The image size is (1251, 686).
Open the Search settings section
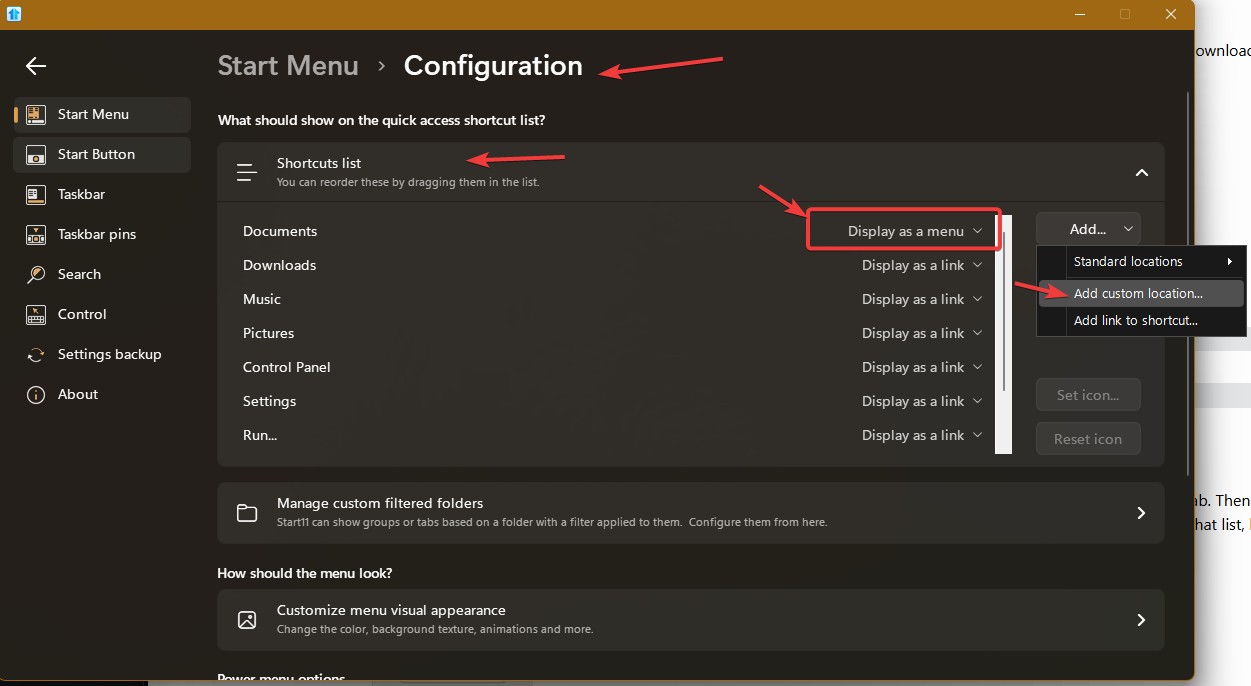click(102, 275)
